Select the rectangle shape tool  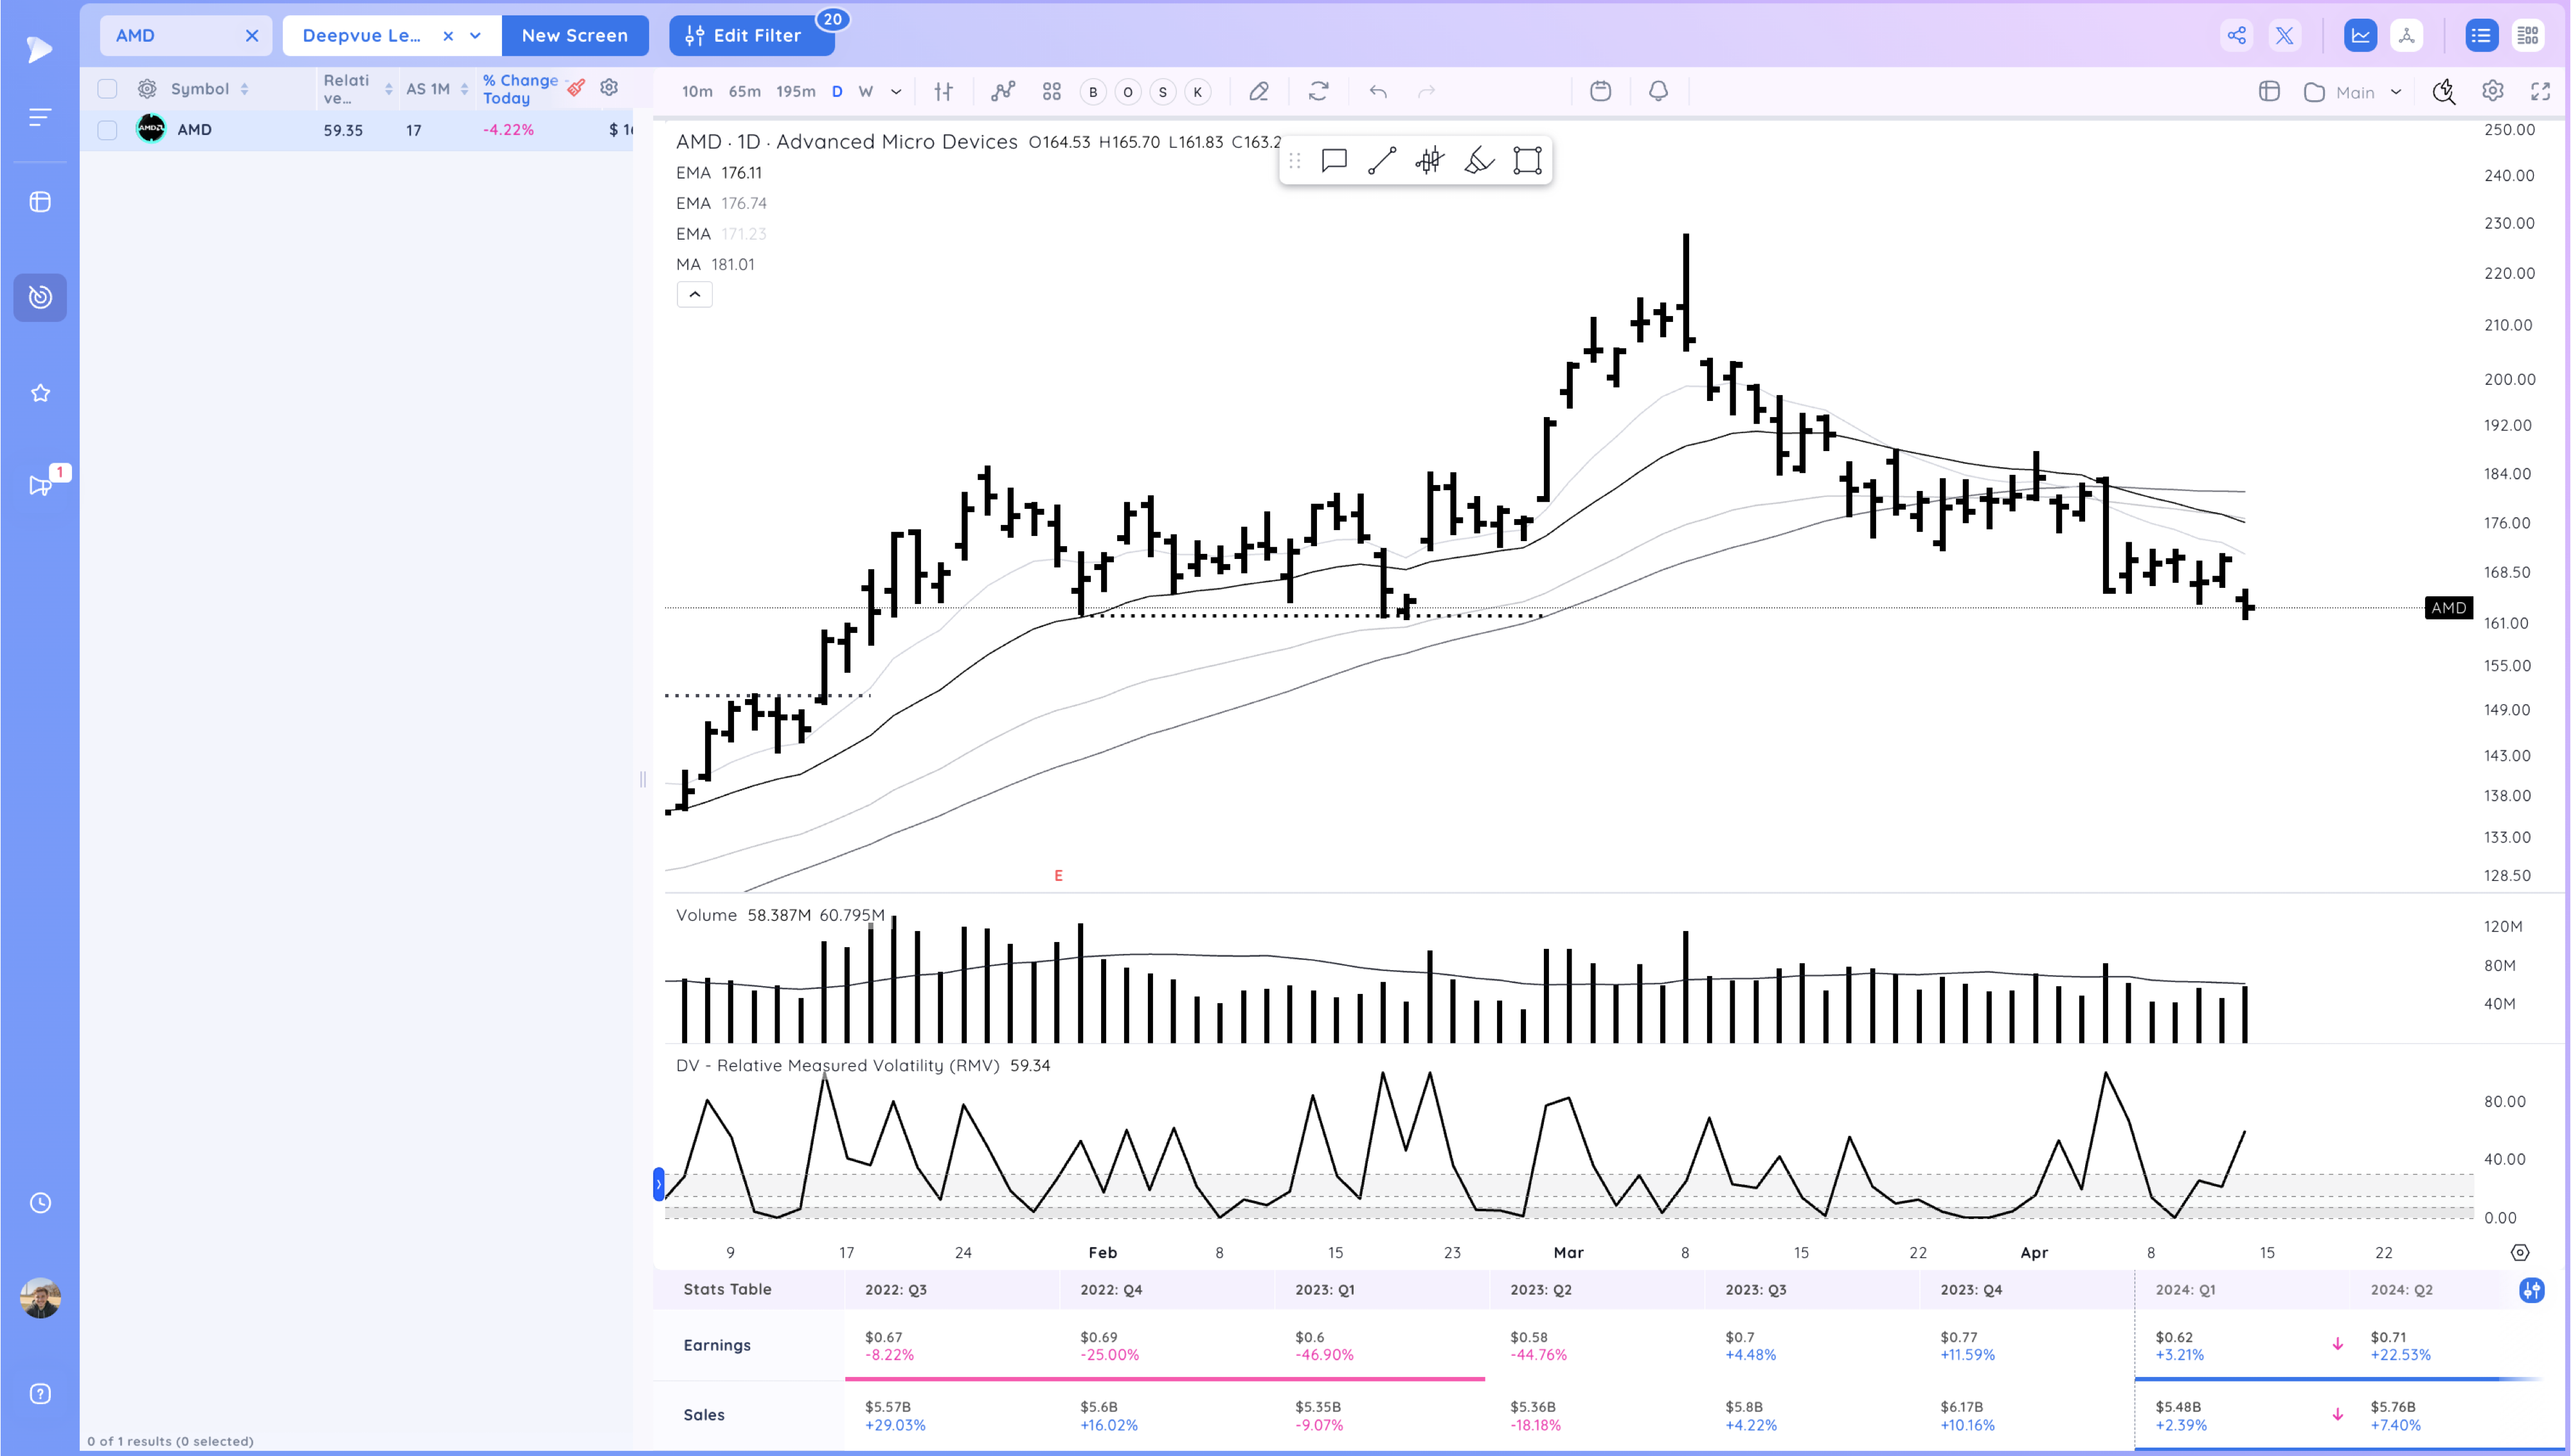click(x=1527, y=161)
